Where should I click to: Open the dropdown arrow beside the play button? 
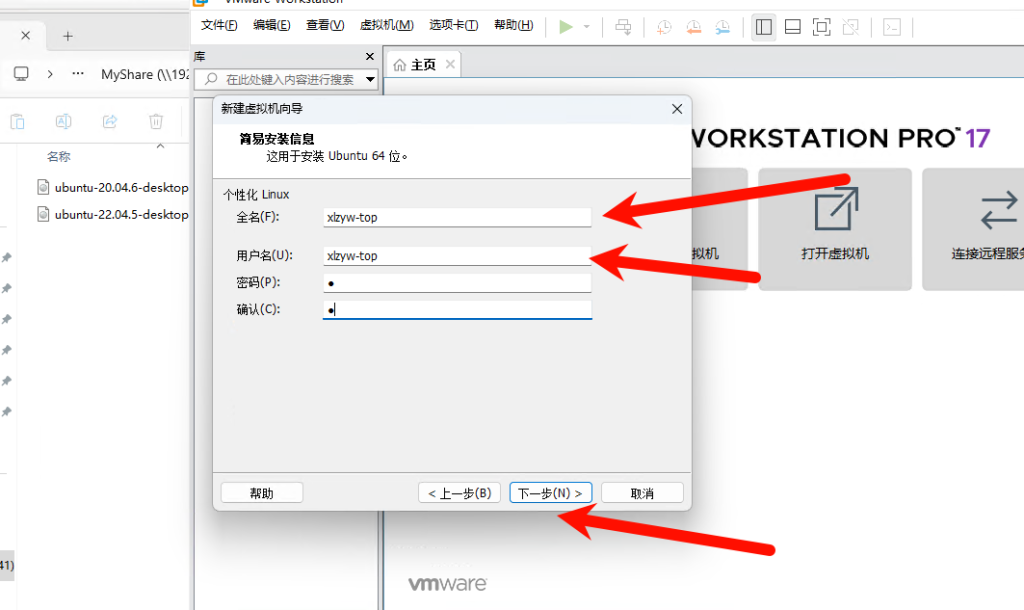point(586,27)
